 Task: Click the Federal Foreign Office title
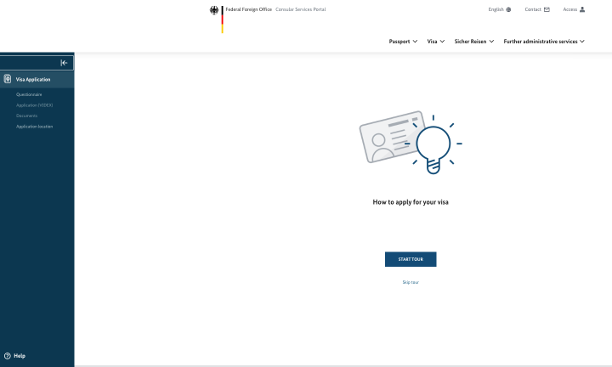[249, 9]
